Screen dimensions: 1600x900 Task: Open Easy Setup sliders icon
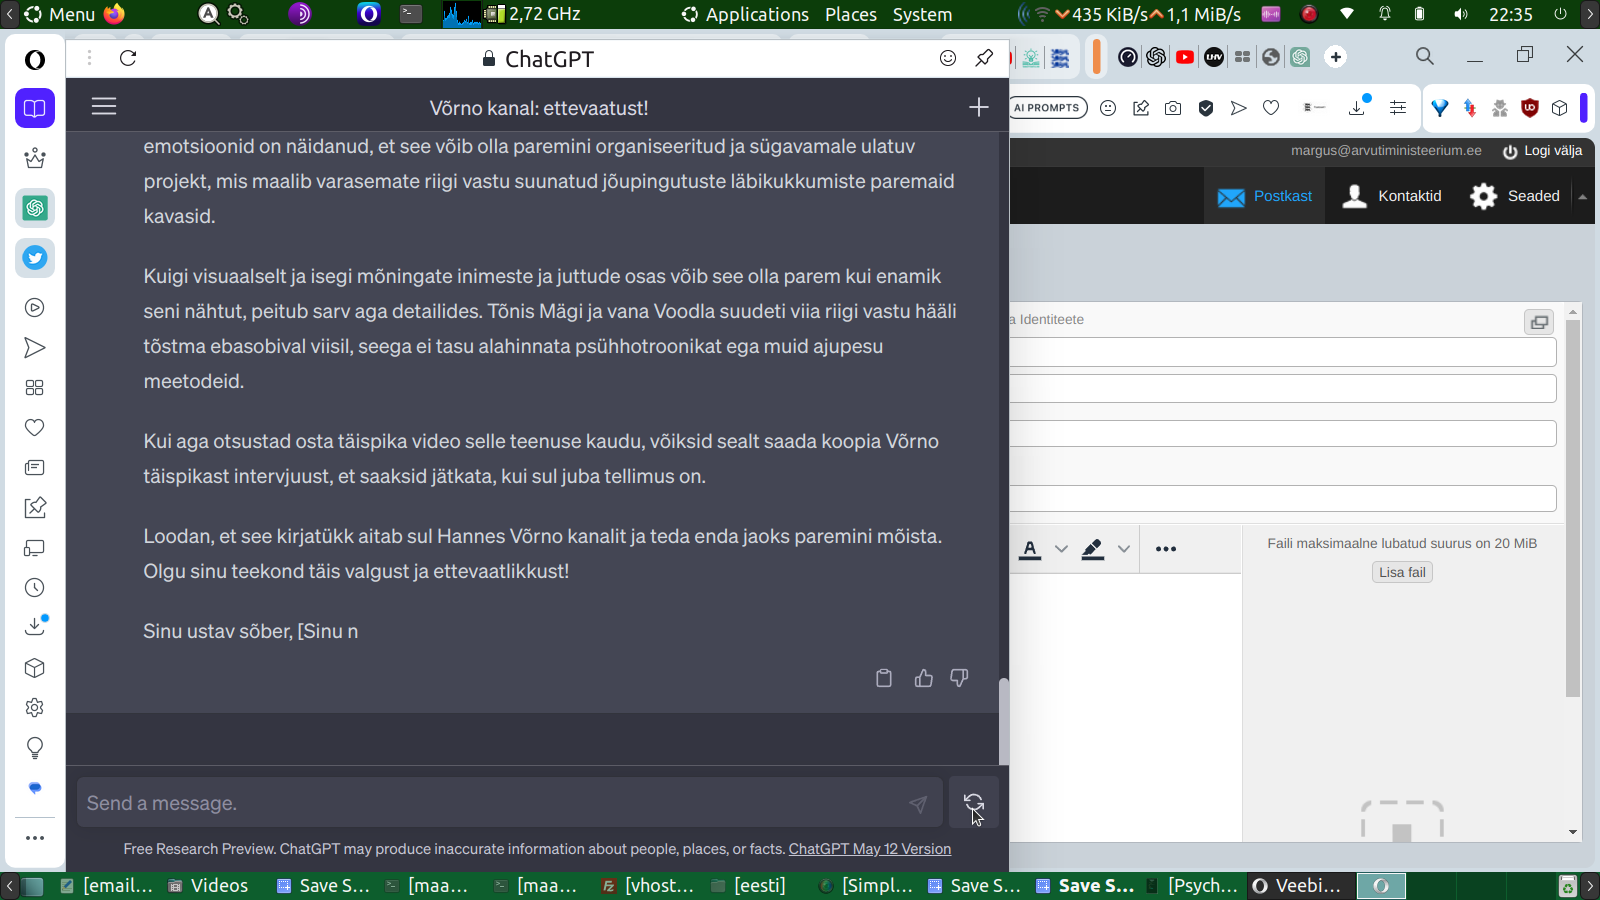click(x=1398, y=108)
